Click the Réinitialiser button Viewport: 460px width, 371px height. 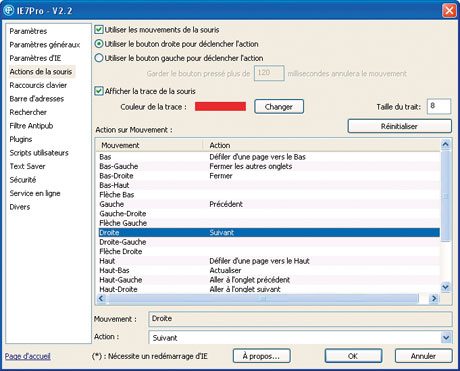pos(399,126)
